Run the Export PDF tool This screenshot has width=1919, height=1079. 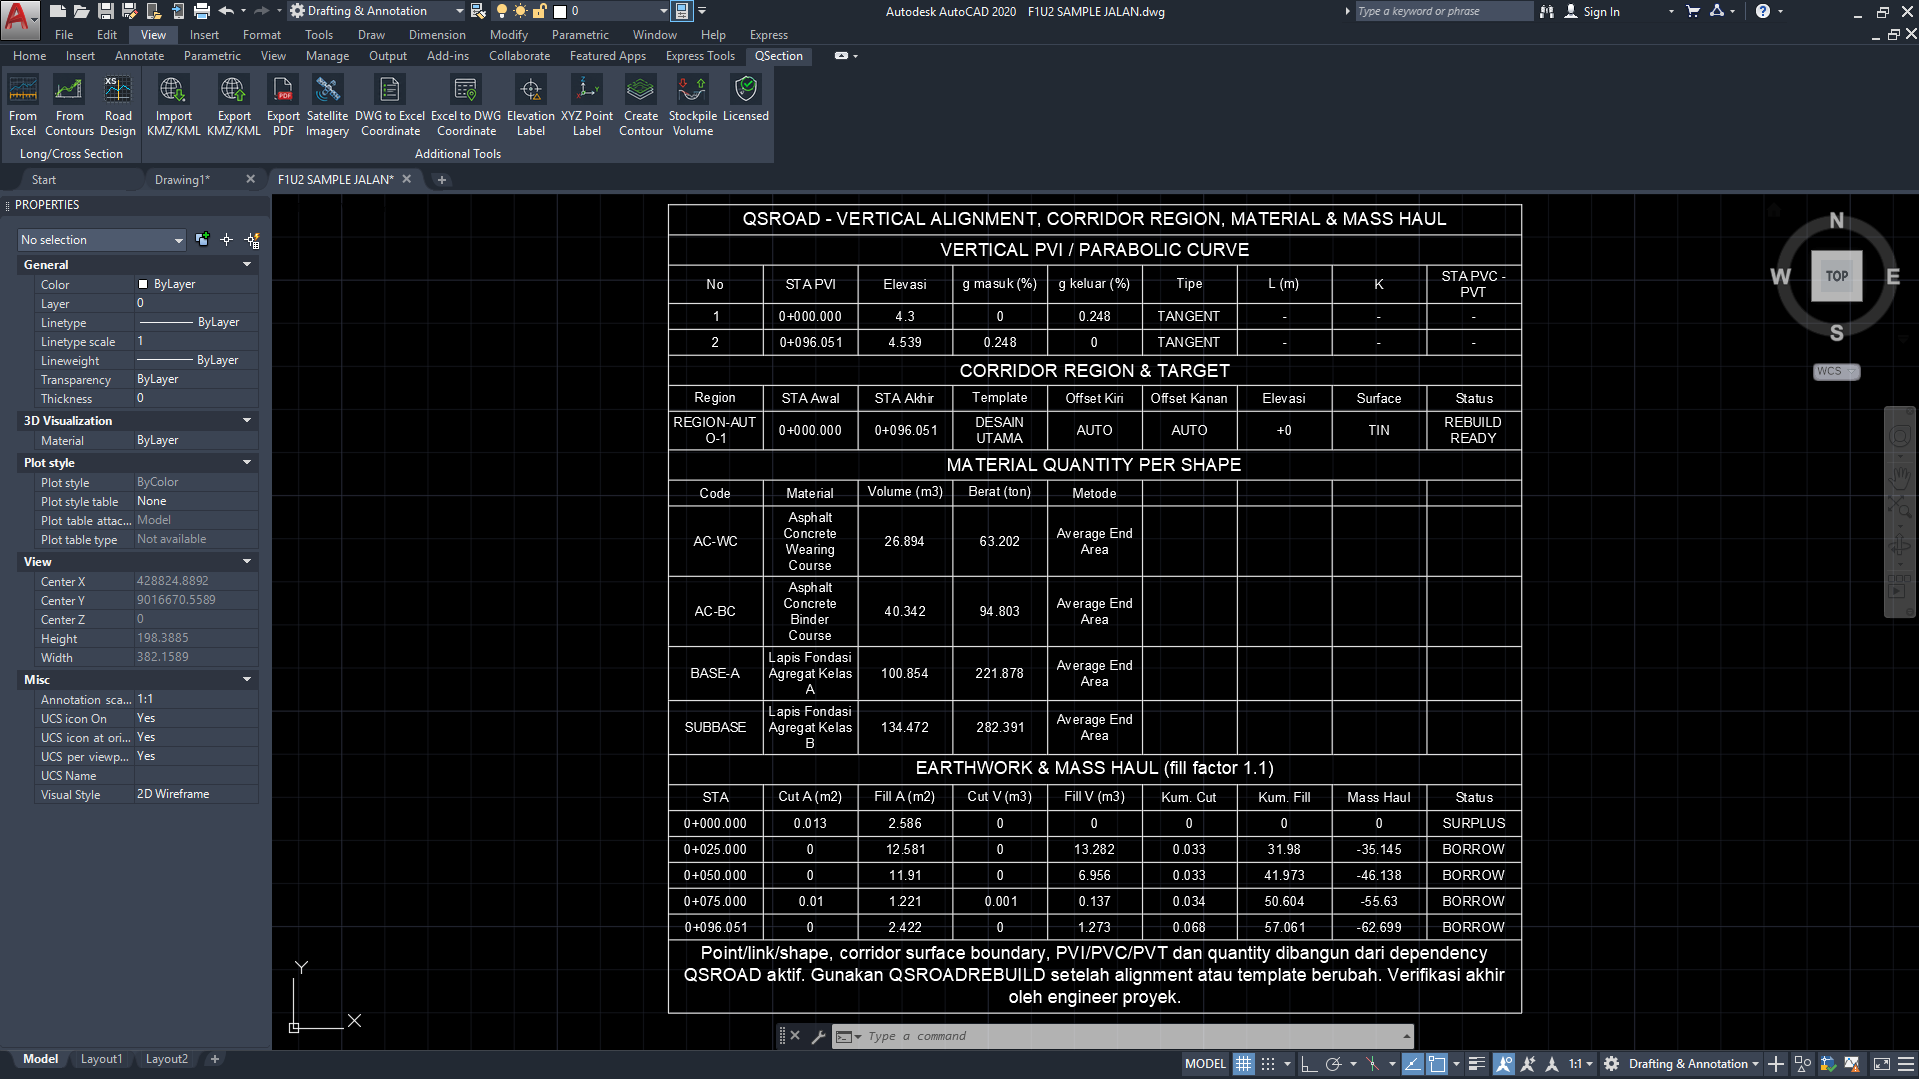tap(284, 105)
